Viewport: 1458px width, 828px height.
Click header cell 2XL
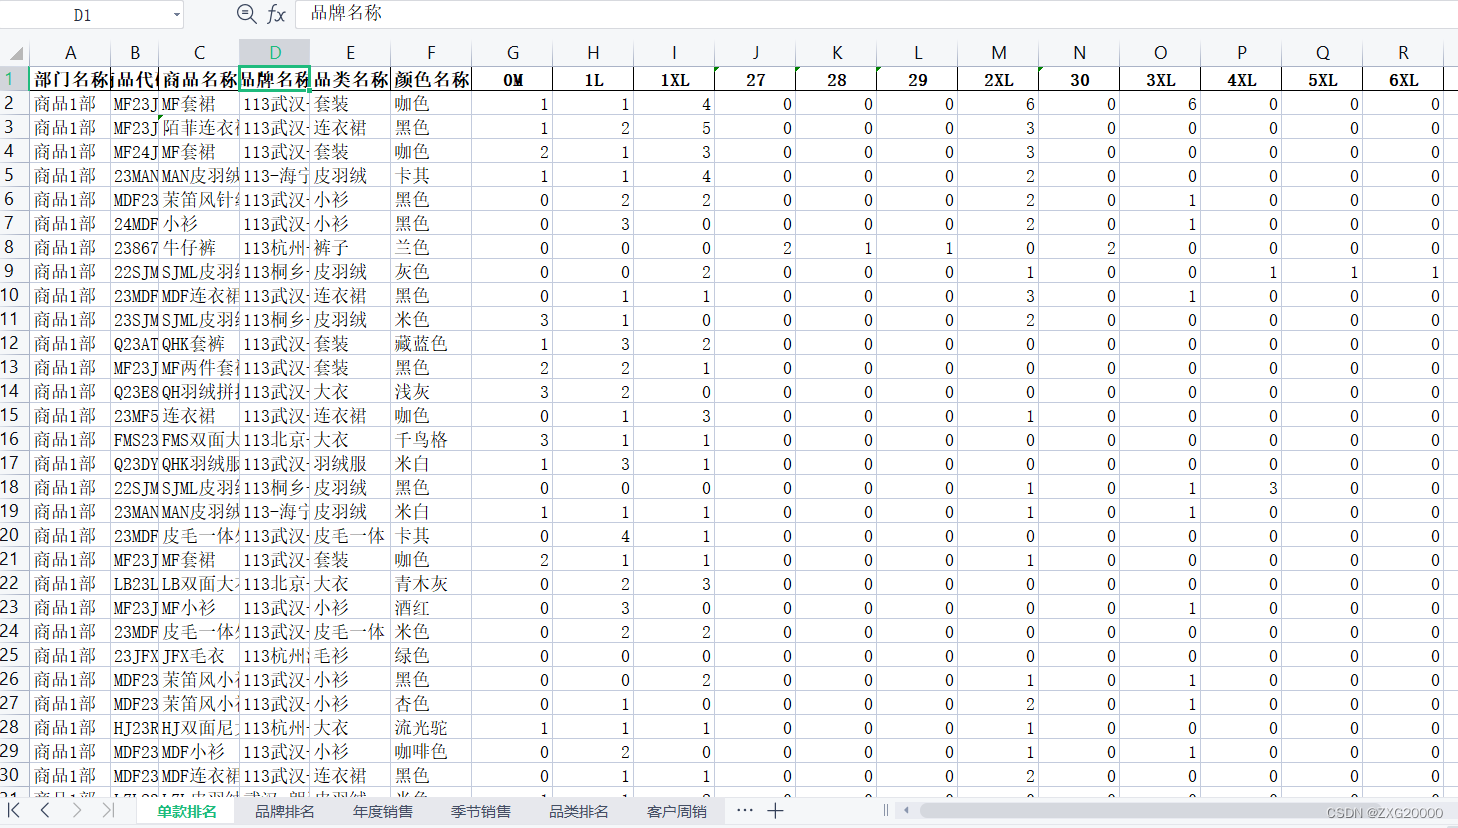[999, 79]
